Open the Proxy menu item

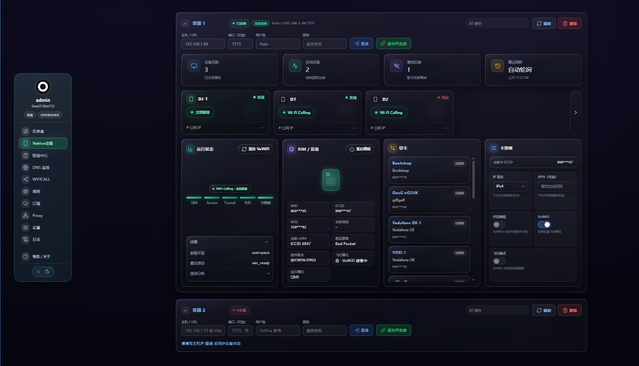(43, 215)
